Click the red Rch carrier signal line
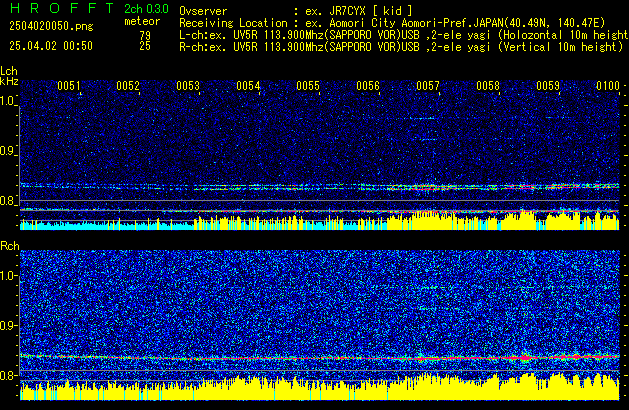629x410 pixels. click(x=320, y=357)
